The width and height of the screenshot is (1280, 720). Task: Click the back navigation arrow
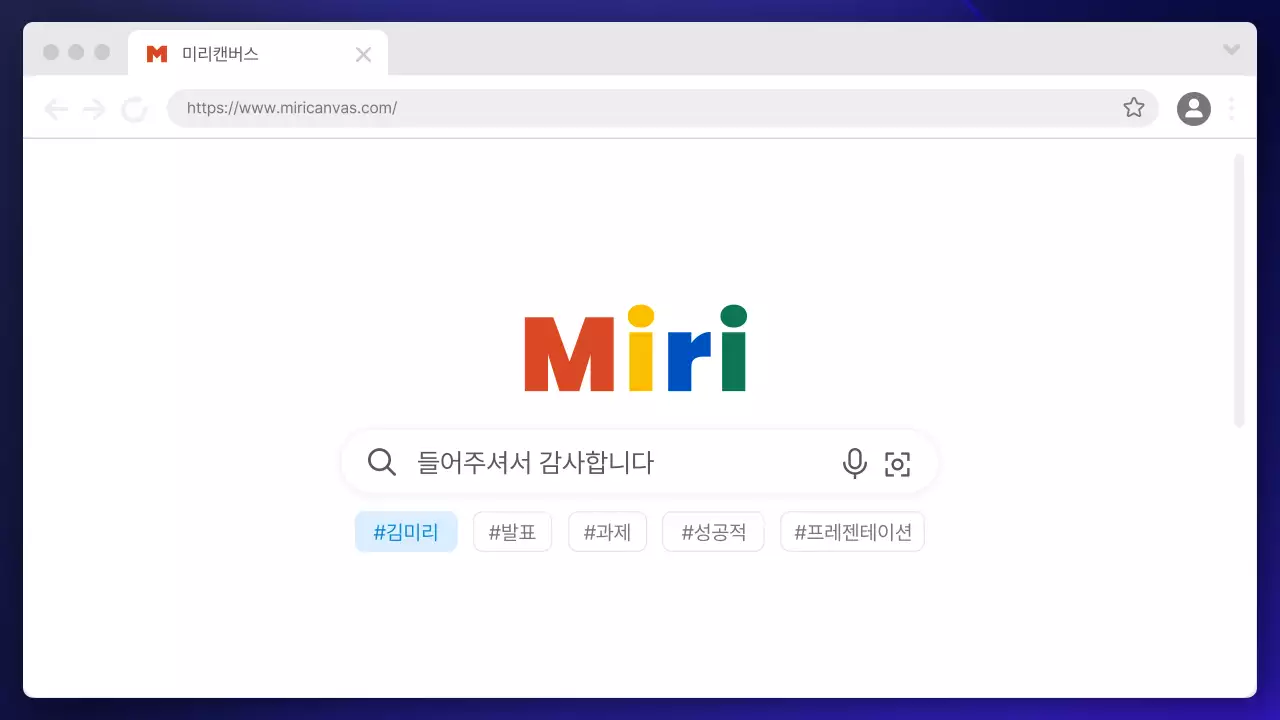pyautogui.click(x=57, y=108)
